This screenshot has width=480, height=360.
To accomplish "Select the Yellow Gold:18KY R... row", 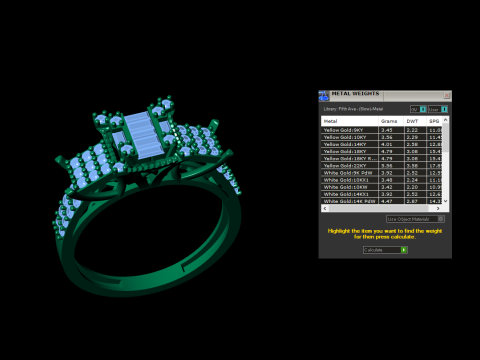I will (x=382, y=158).
